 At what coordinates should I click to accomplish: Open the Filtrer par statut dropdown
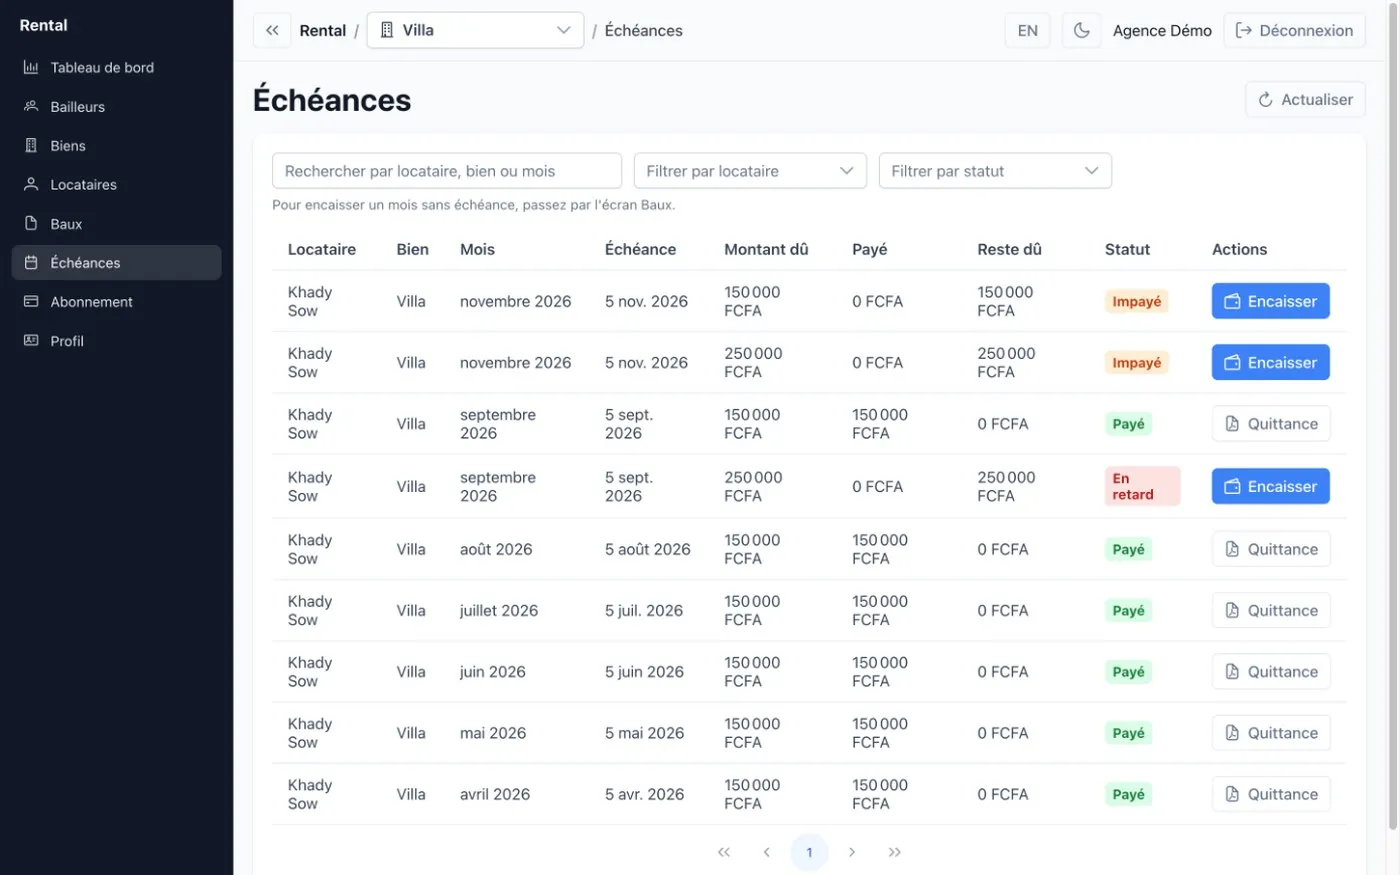click(995, 171)
